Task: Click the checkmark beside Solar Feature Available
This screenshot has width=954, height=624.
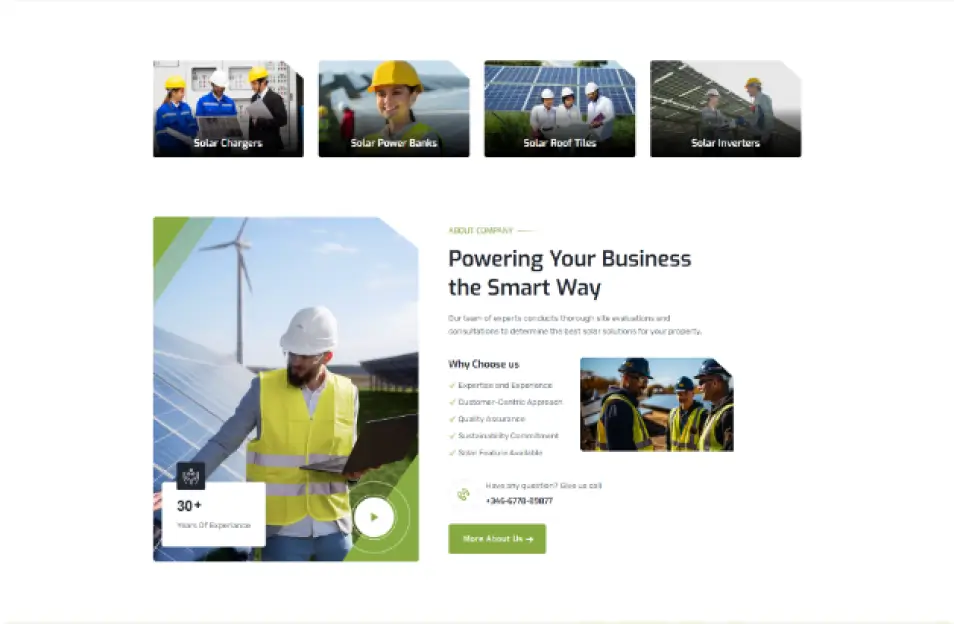Action: click(x=452, y=453)
